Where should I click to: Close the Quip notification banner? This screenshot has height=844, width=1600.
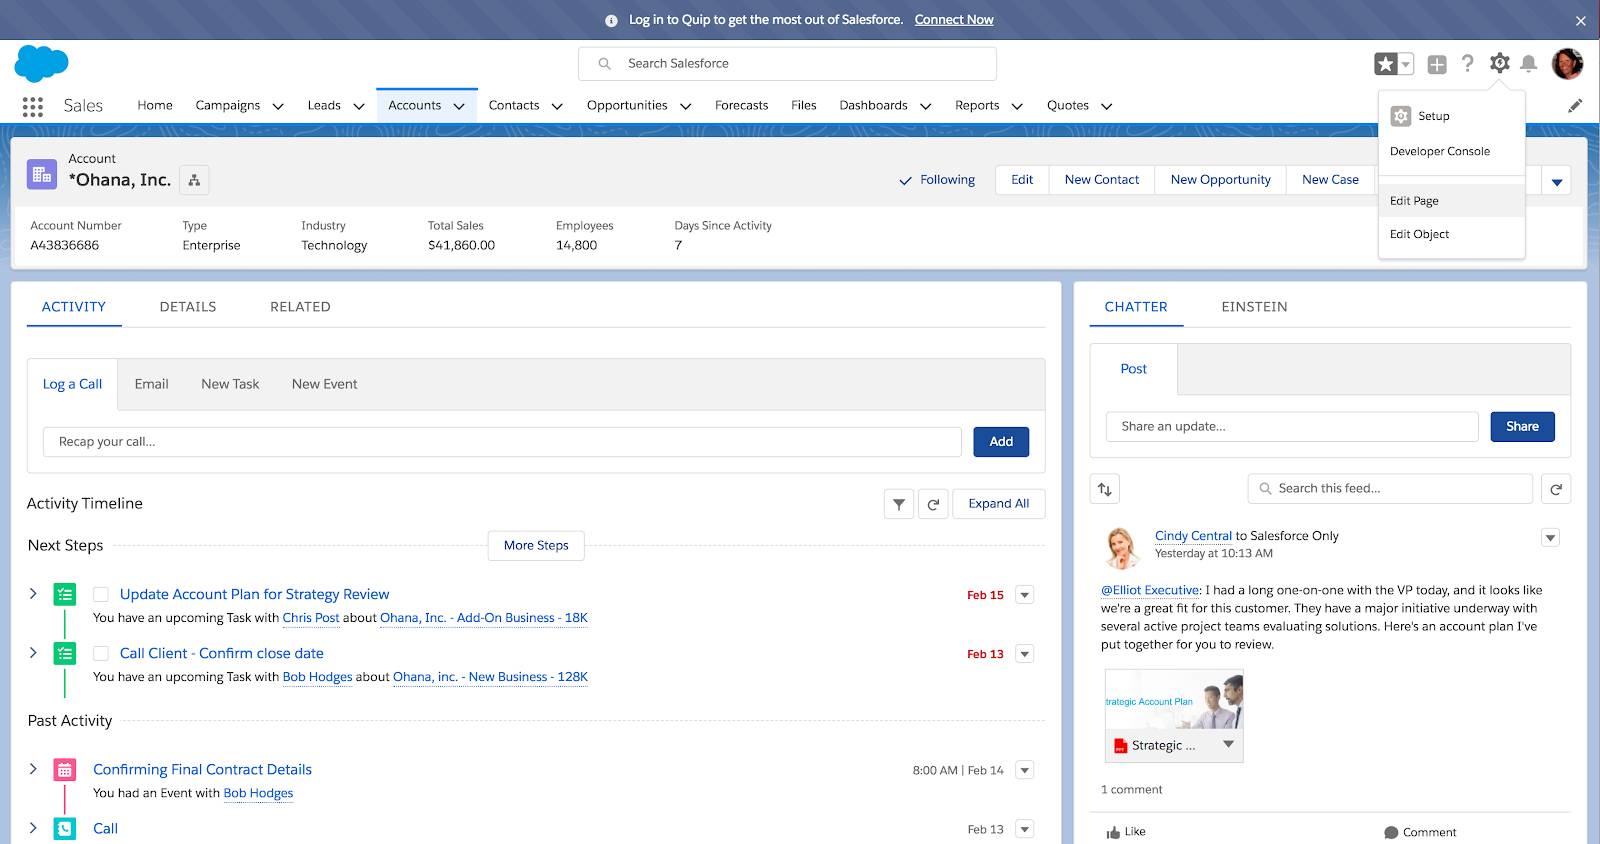click(x=1580, y=20)
